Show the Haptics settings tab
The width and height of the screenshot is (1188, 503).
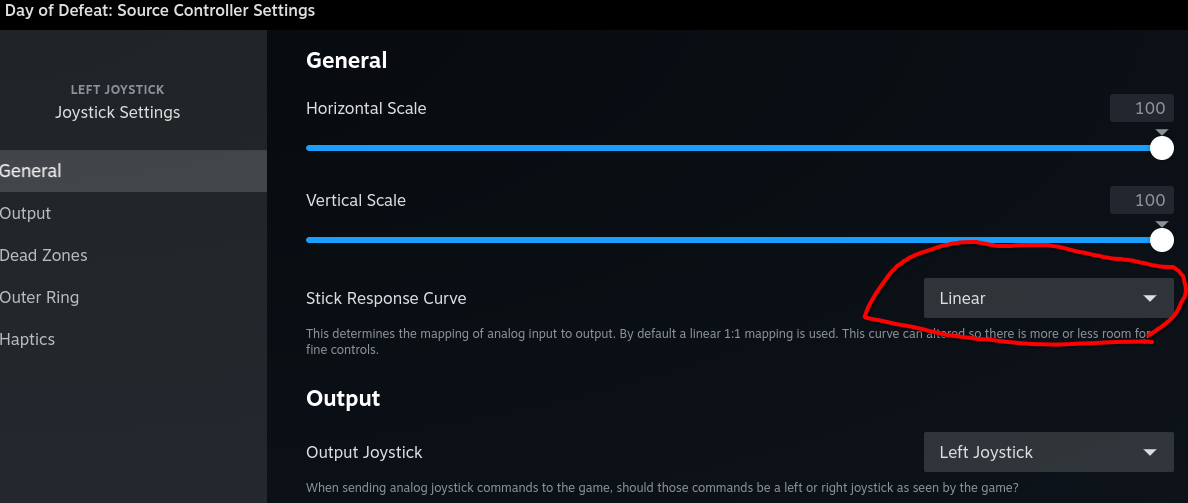[x=28, y=339]
